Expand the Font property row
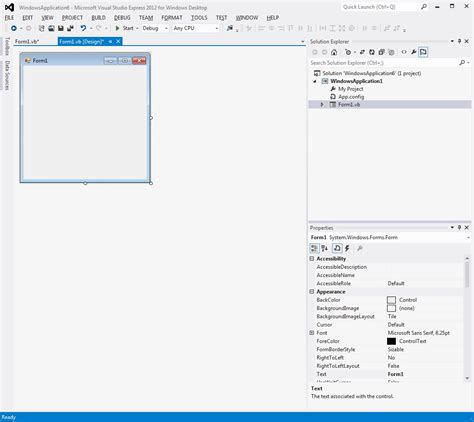The width and height of the screenshot is (474, 422). [312, 333]
